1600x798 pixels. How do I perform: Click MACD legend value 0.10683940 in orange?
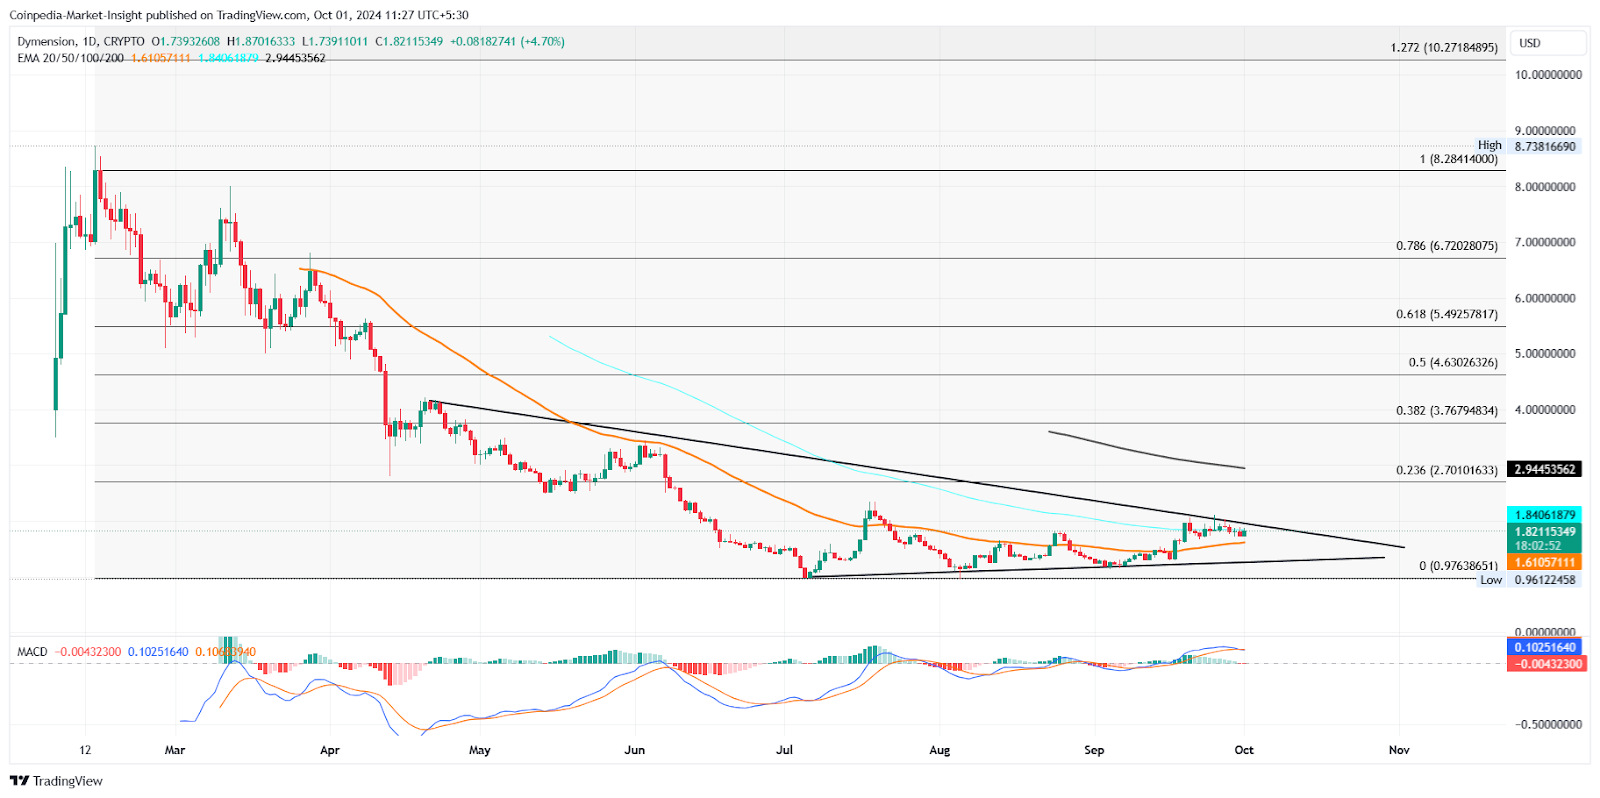coord(225,652)
